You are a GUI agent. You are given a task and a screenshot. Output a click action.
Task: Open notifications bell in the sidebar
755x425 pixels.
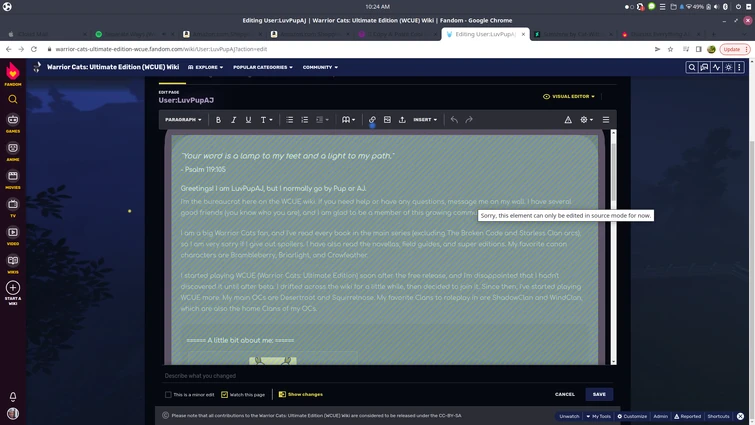point(13,397)
